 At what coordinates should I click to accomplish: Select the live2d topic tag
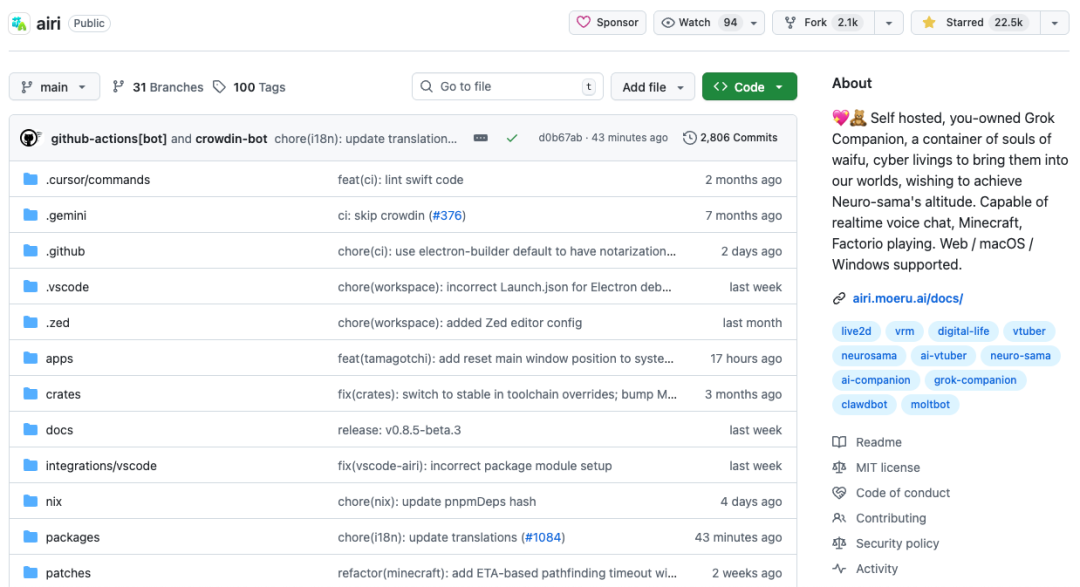856,331
